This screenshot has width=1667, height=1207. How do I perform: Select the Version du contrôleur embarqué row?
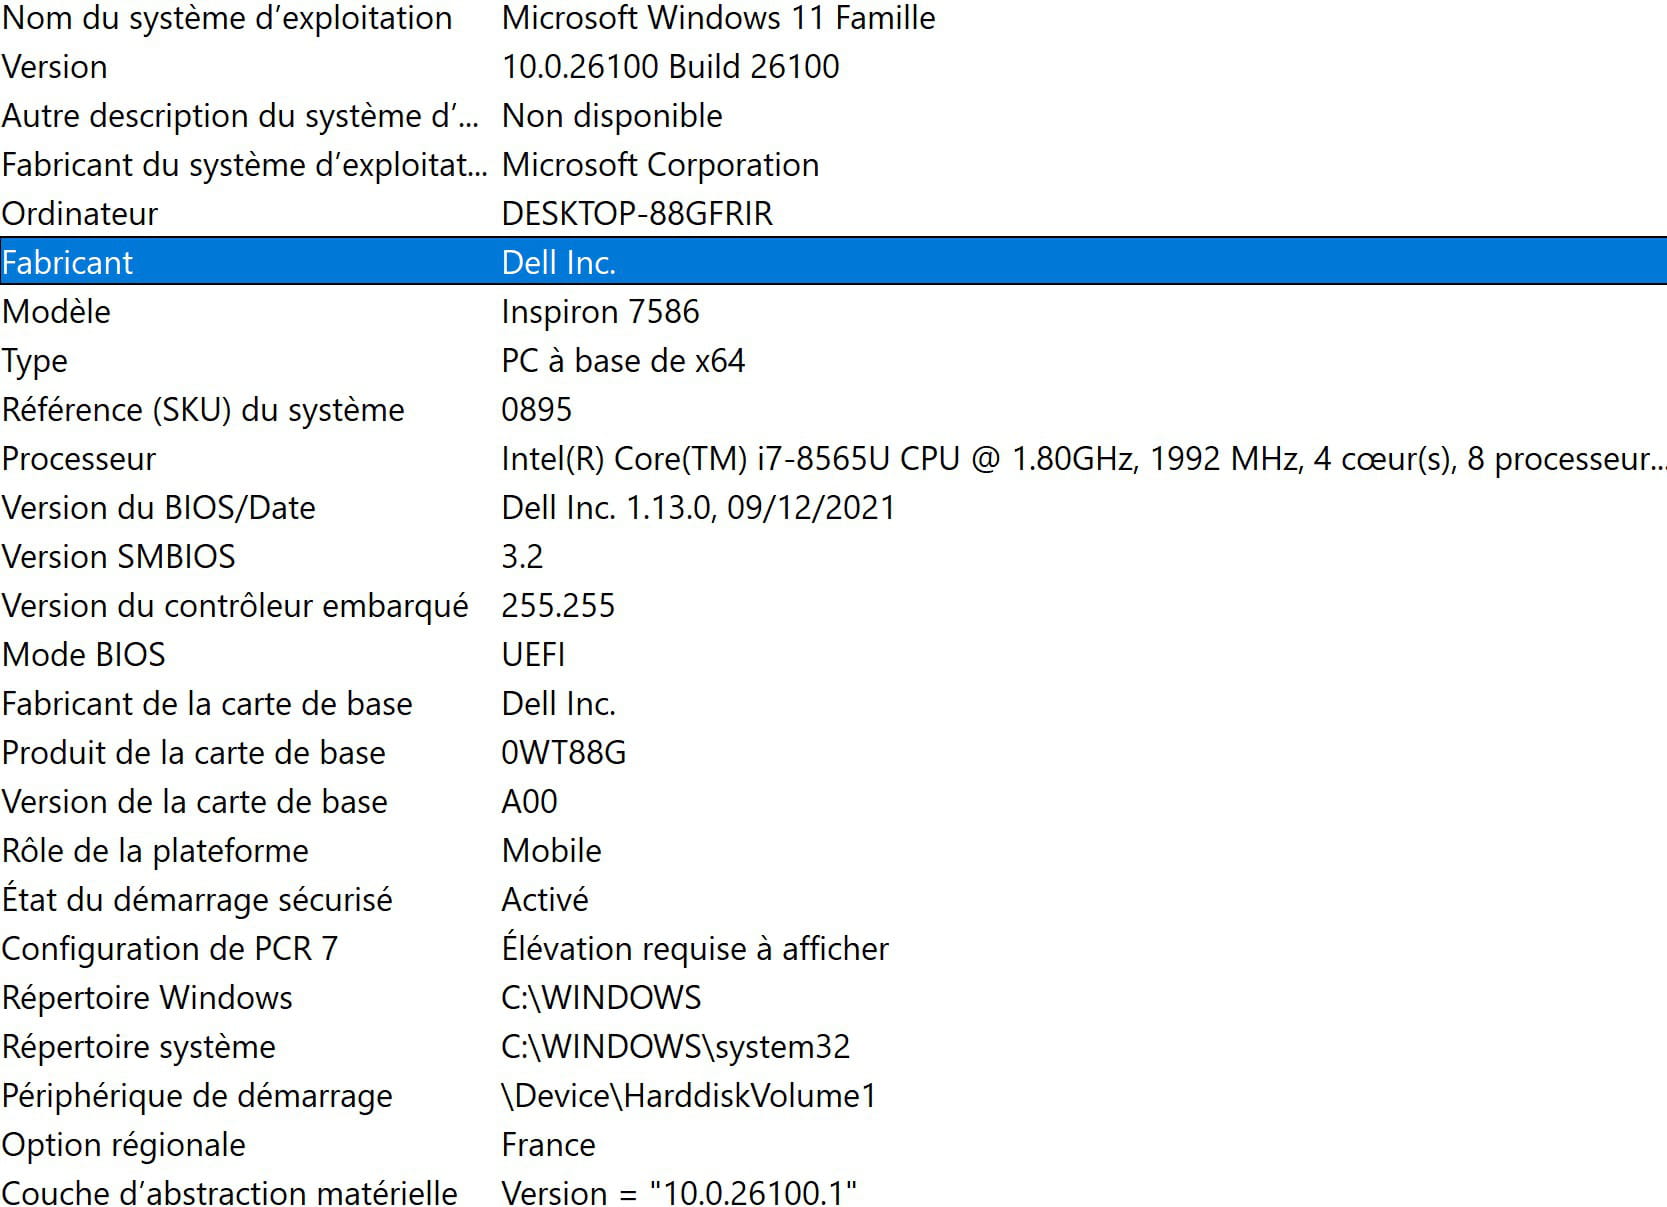click(235, 606)
